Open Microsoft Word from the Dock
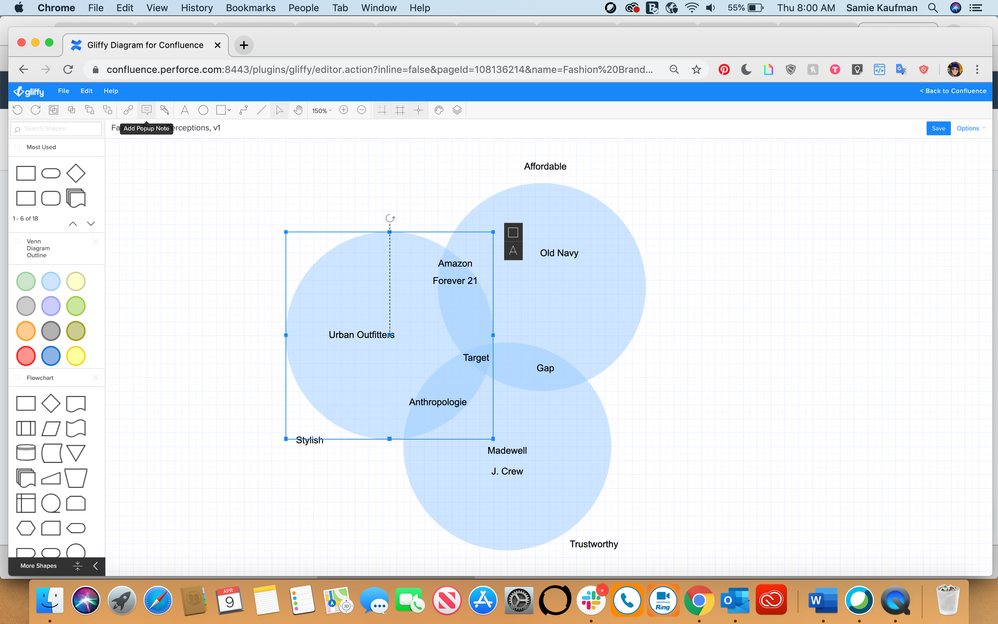 (823, 600)
